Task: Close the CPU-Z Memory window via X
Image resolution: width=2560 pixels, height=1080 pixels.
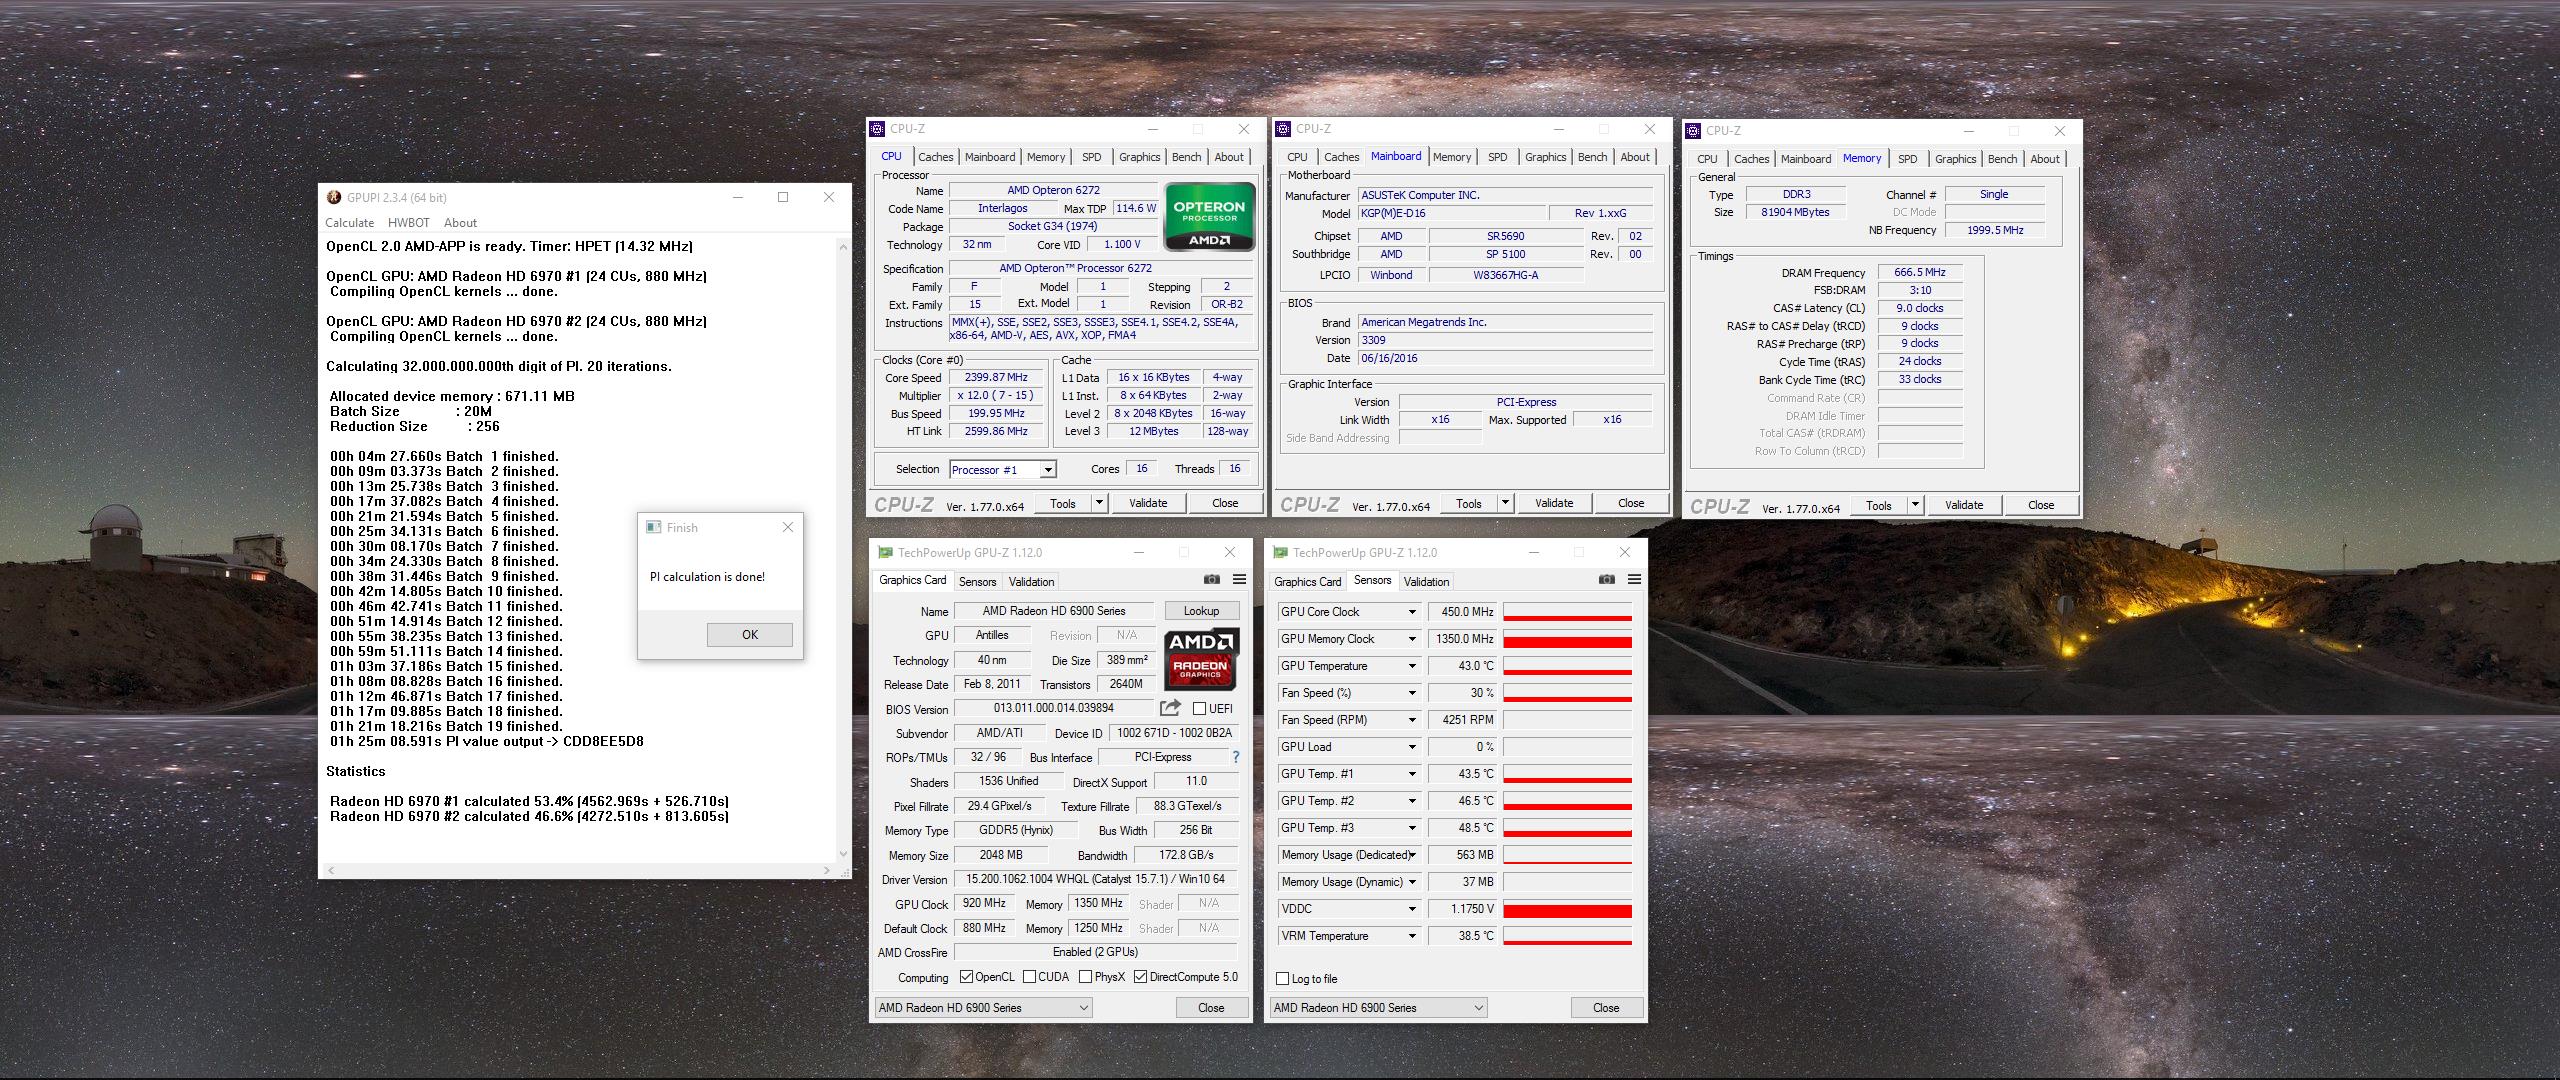Action: click(x=2059, y=131)
